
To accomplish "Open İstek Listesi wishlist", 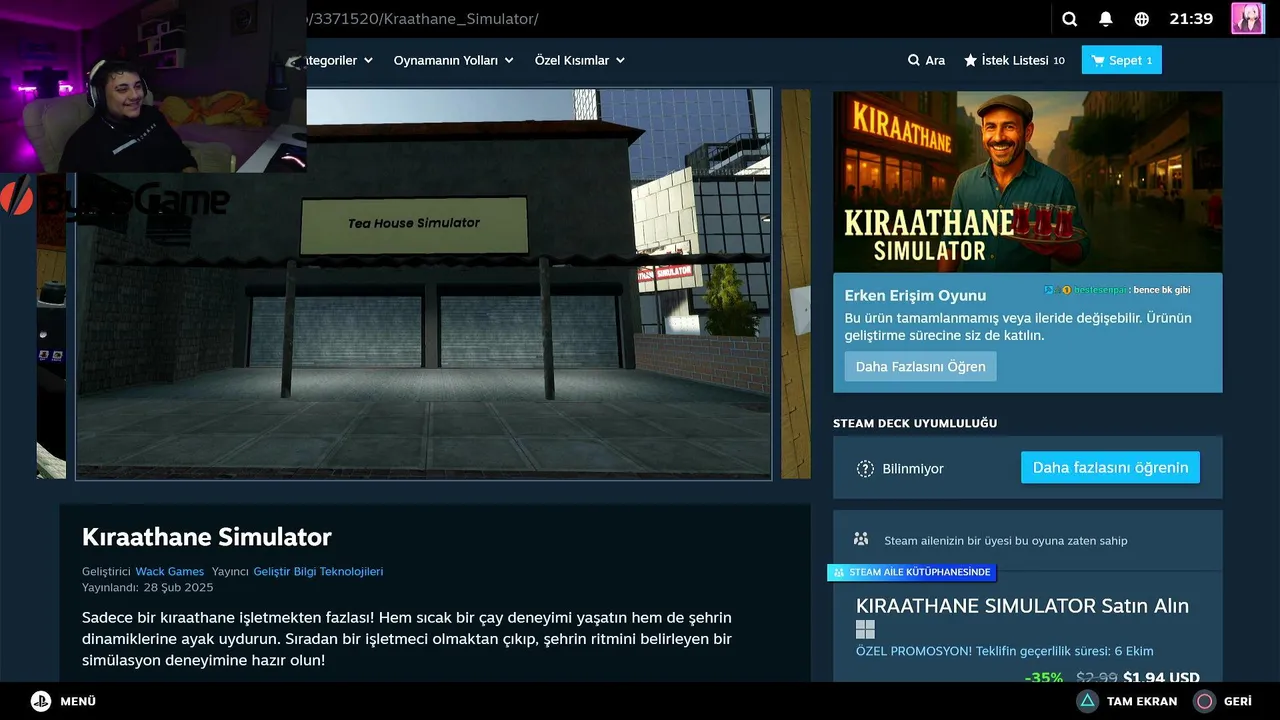I will (x=1014, y=60).
